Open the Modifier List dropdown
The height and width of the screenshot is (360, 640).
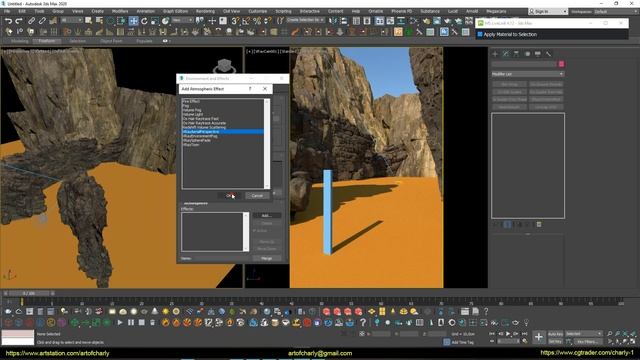pyautogui.click(x=527, y=74)
